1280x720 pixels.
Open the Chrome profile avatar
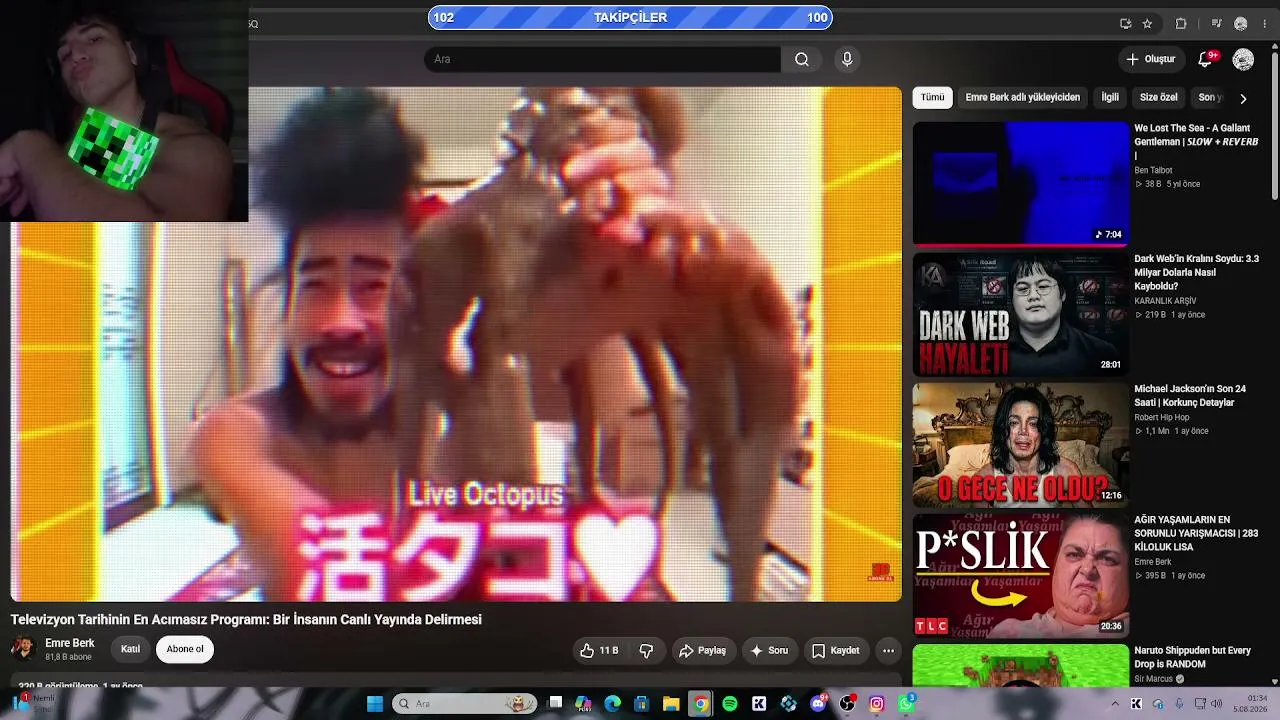1241,23
